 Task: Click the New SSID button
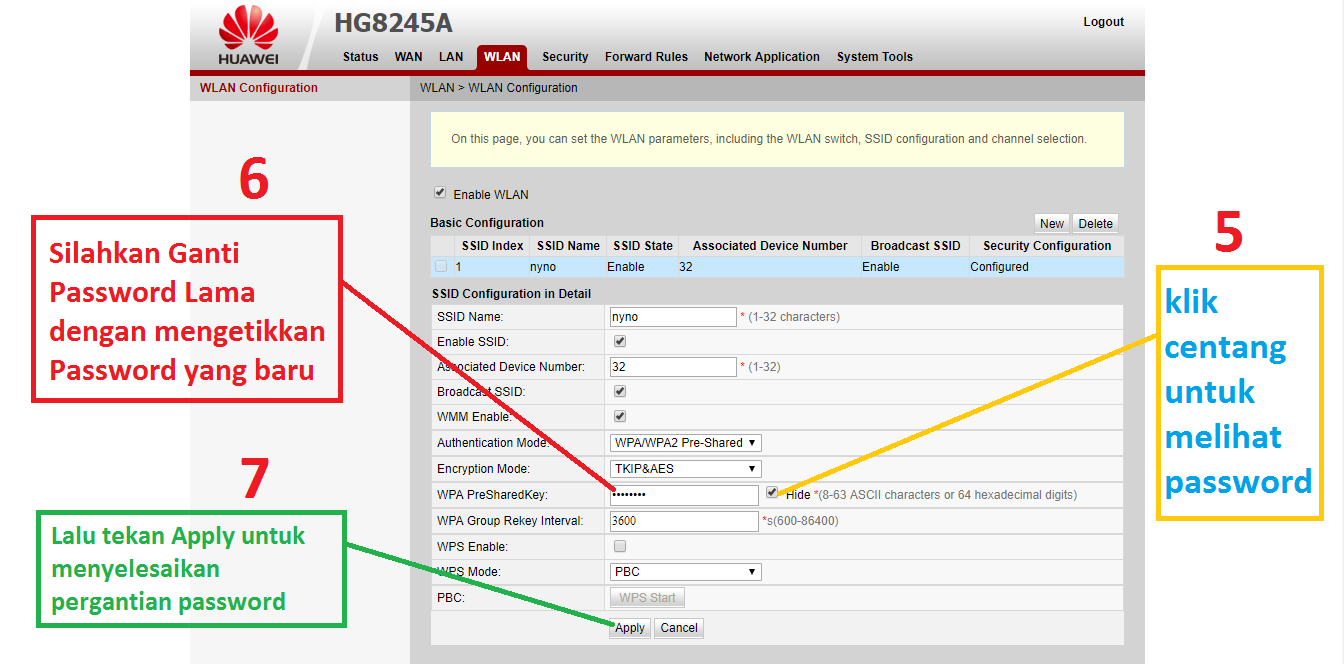1052,224
